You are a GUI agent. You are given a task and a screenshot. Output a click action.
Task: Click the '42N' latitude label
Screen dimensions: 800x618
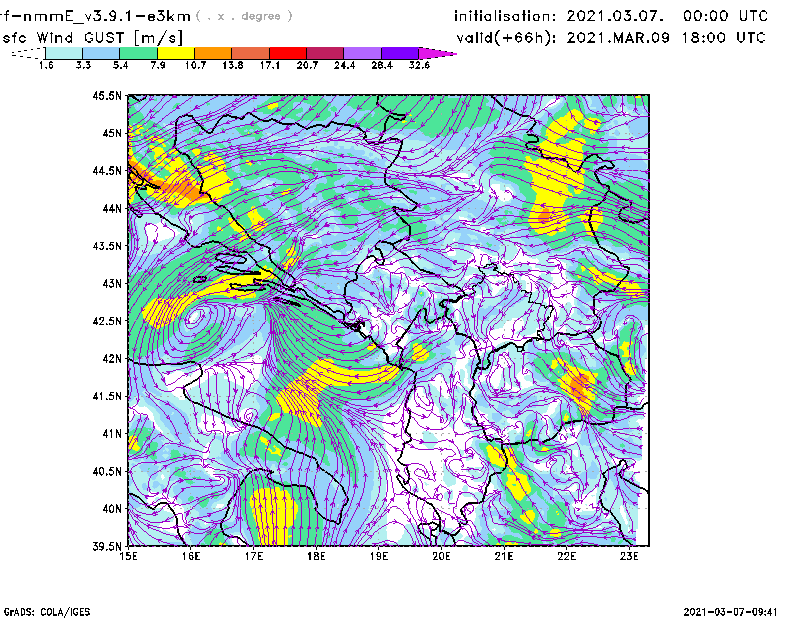(112, 358)
